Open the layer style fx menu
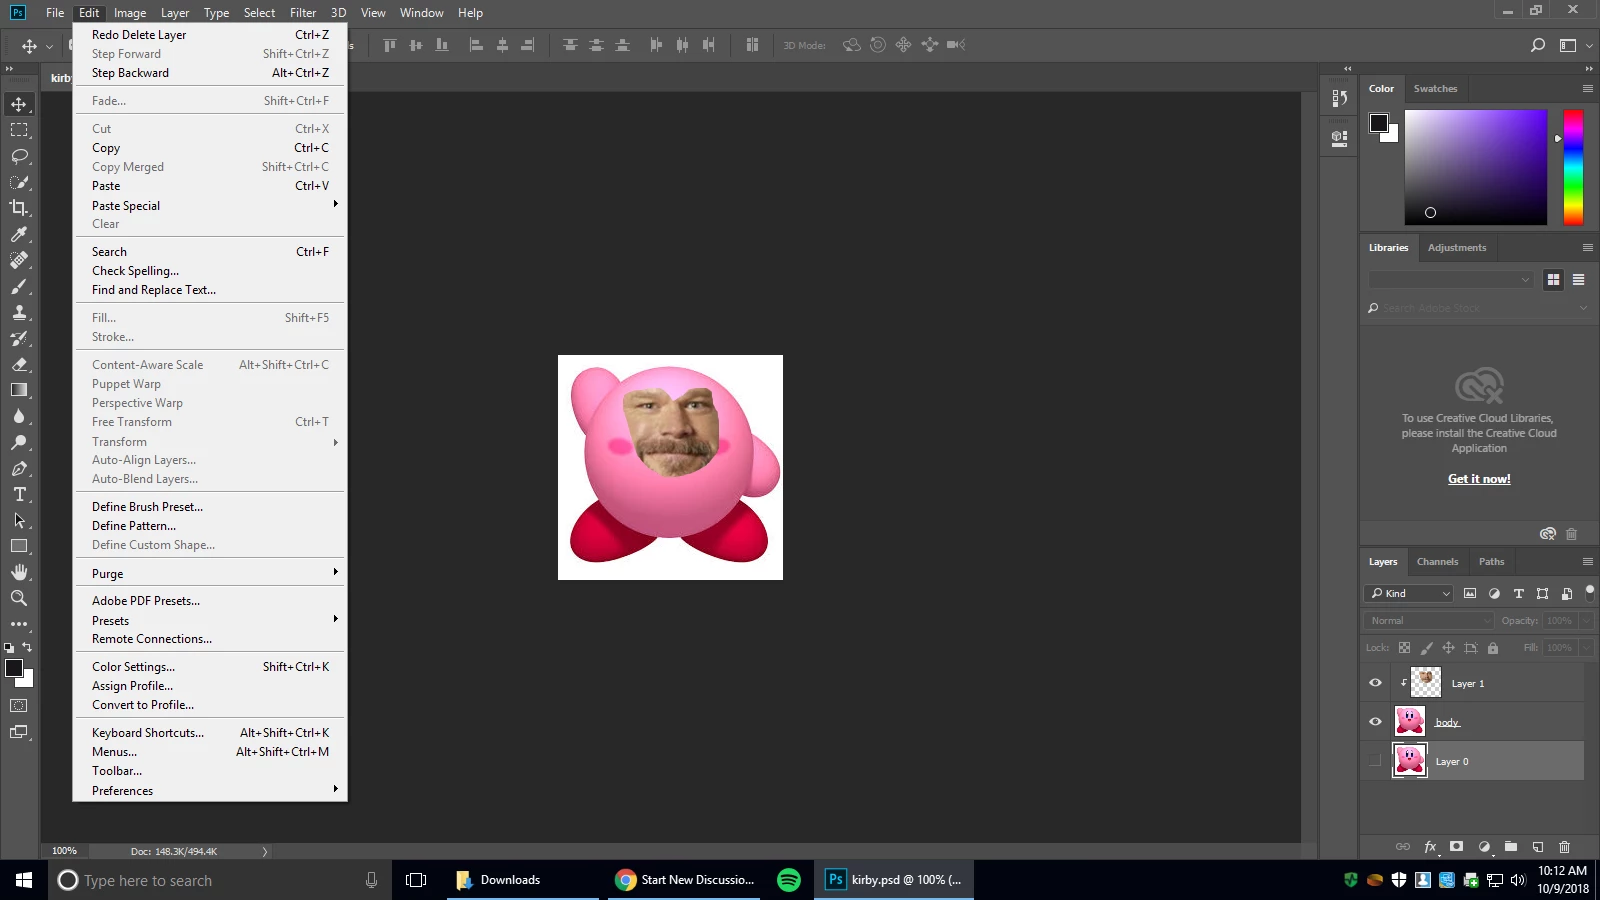 pos(1430,847)
